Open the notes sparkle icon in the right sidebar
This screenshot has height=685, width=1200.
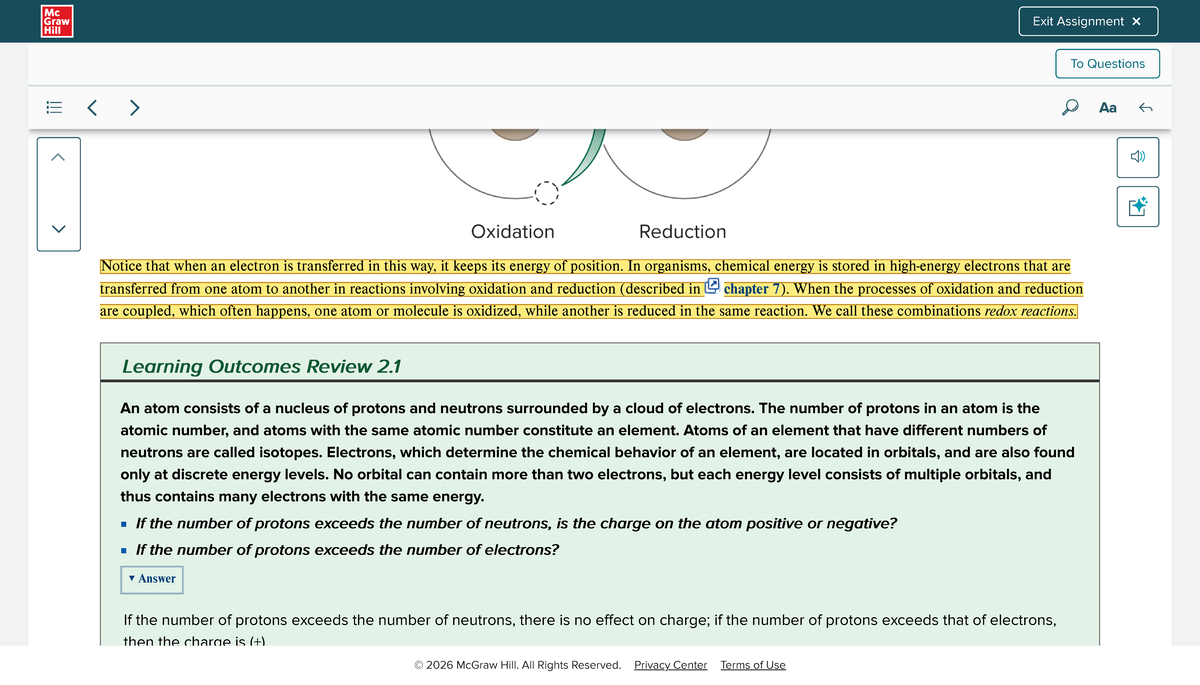pyautogui.click(x=1137, y=206)
